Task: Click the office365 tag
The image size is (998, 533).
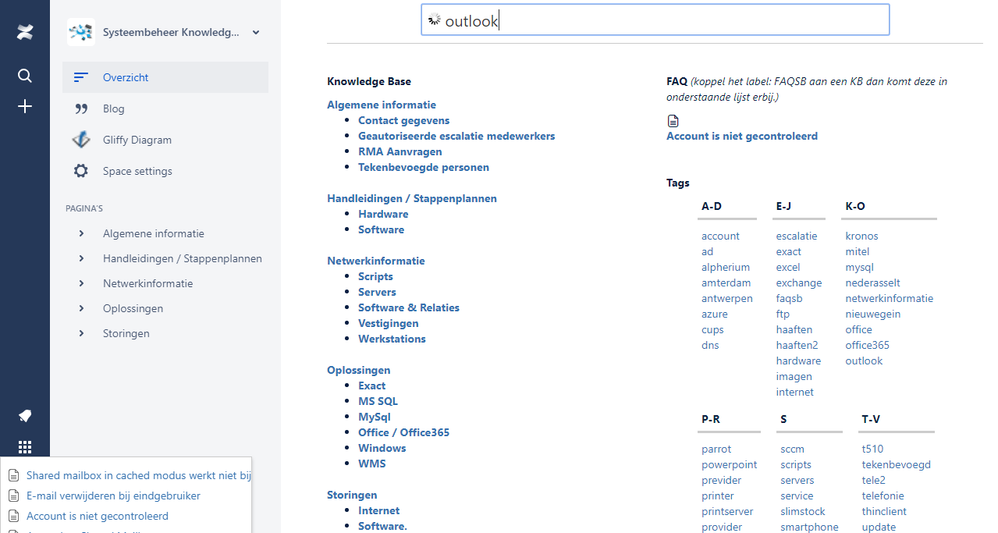Action: (x=867, y=345)
